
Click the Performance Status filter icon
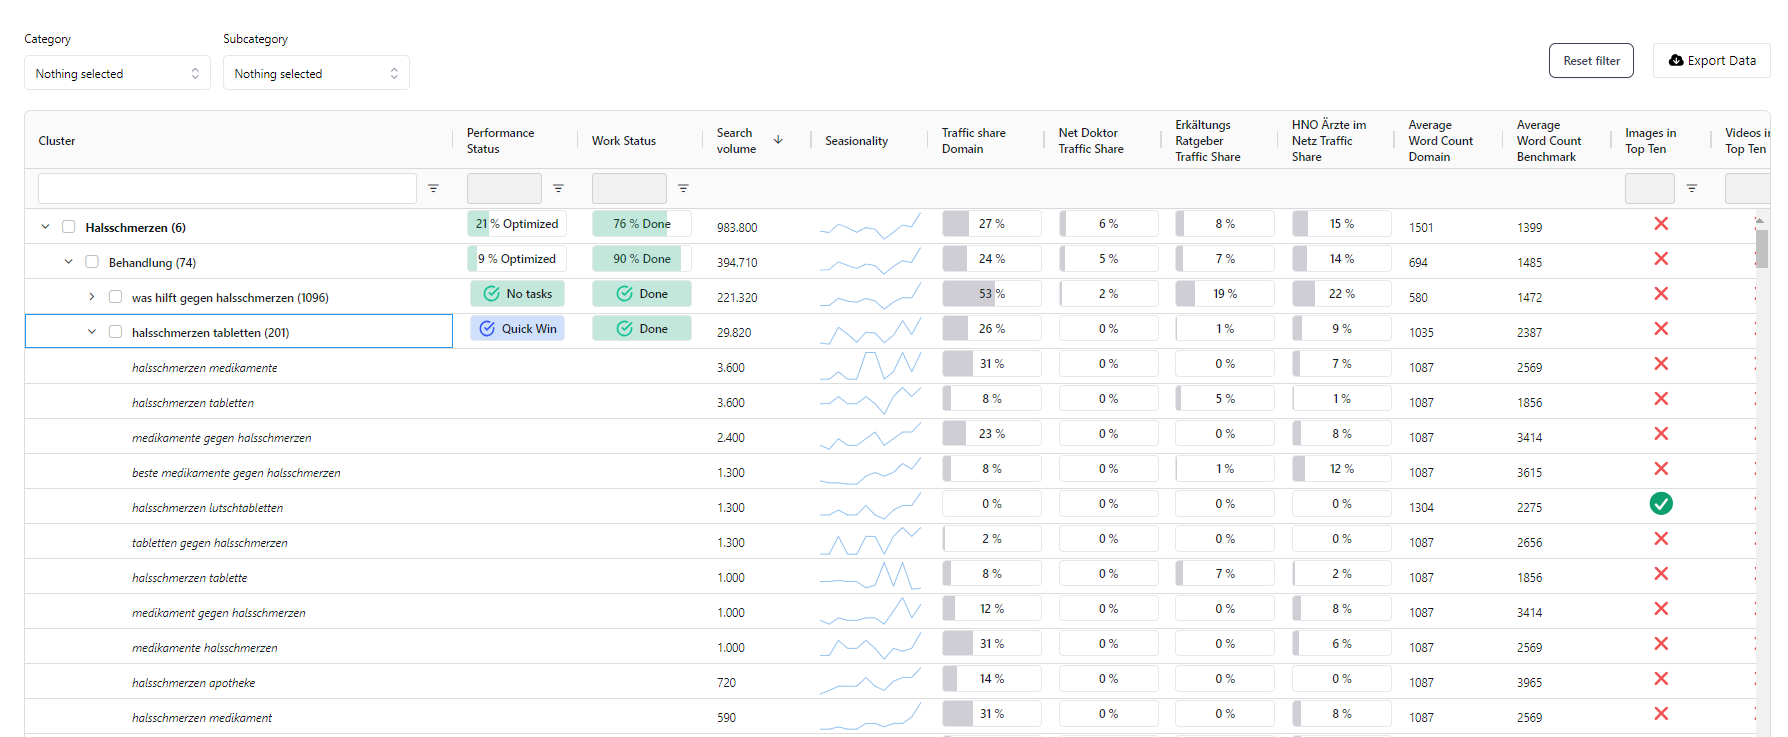click(558, 188)
